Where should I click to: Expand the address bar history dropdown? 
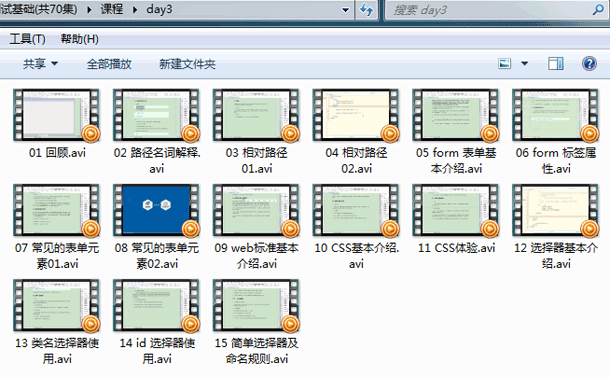345,10
